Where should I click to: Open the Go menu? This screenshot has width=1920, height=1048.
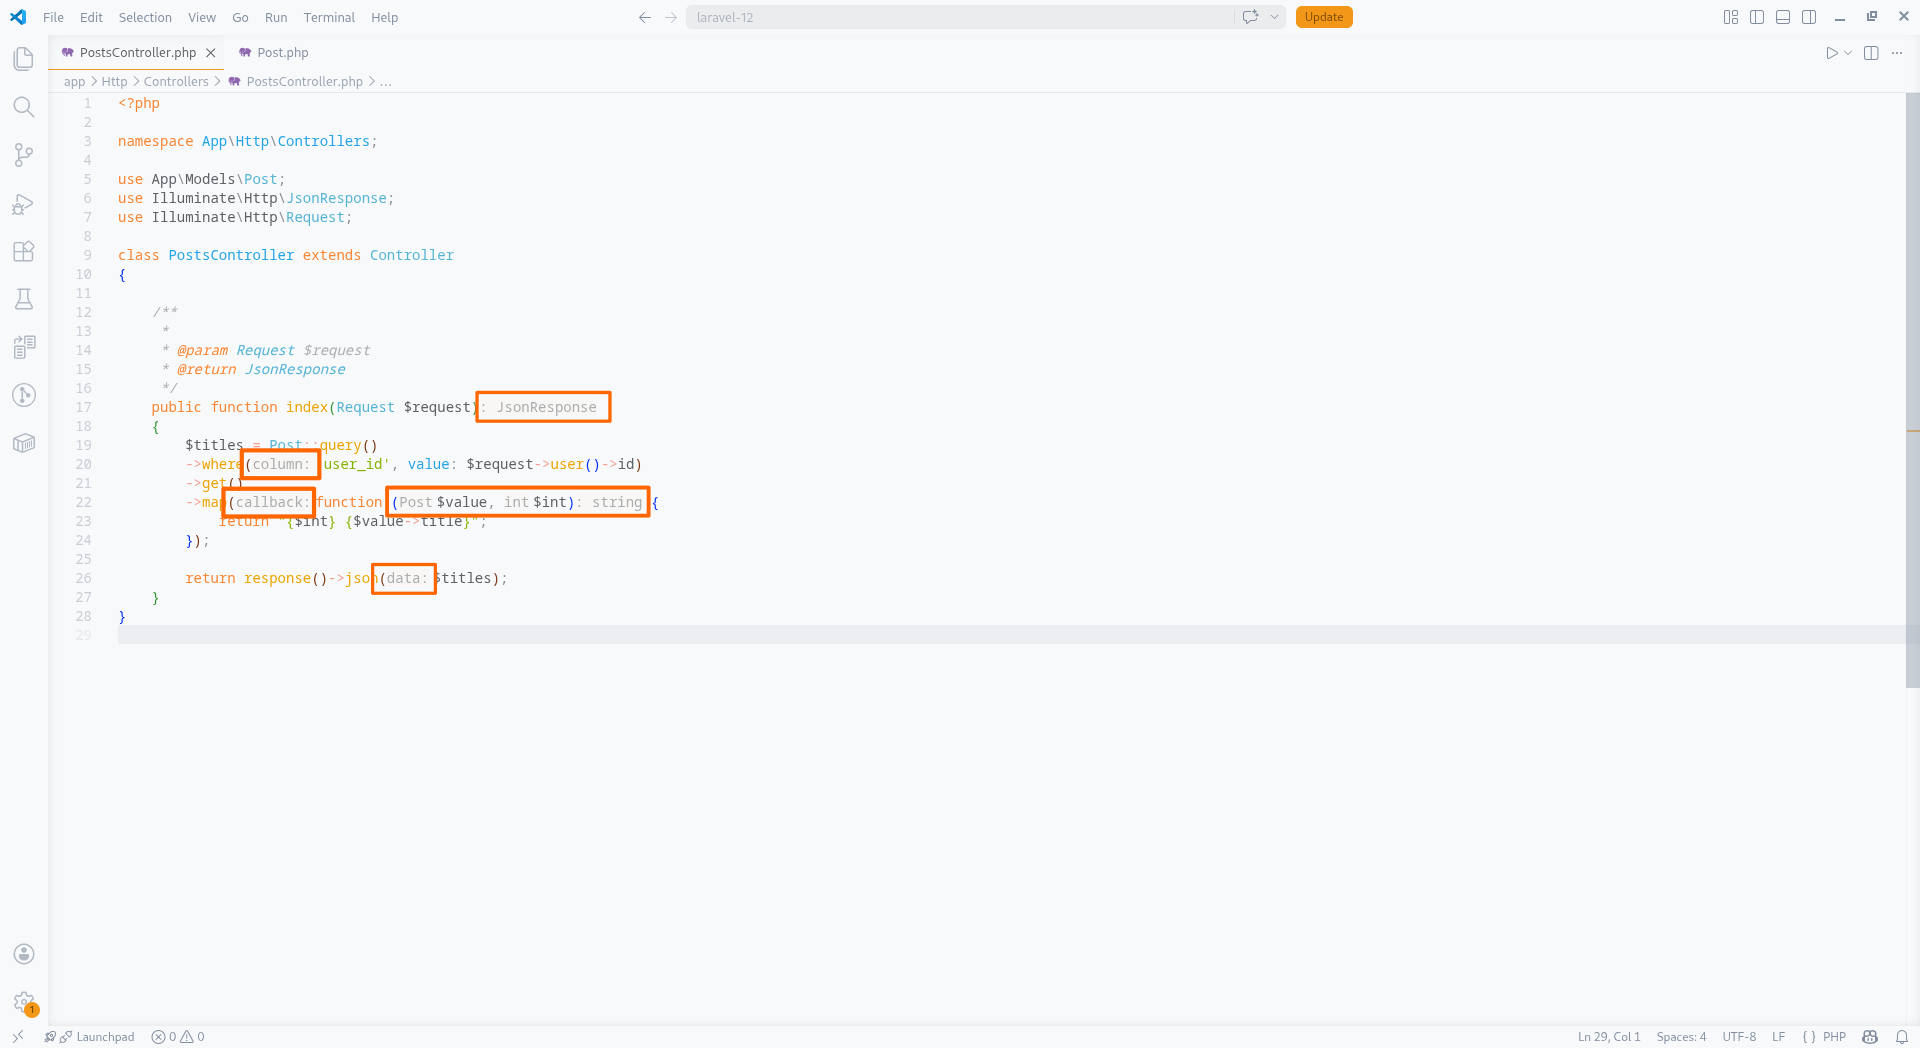click(240, 17)
